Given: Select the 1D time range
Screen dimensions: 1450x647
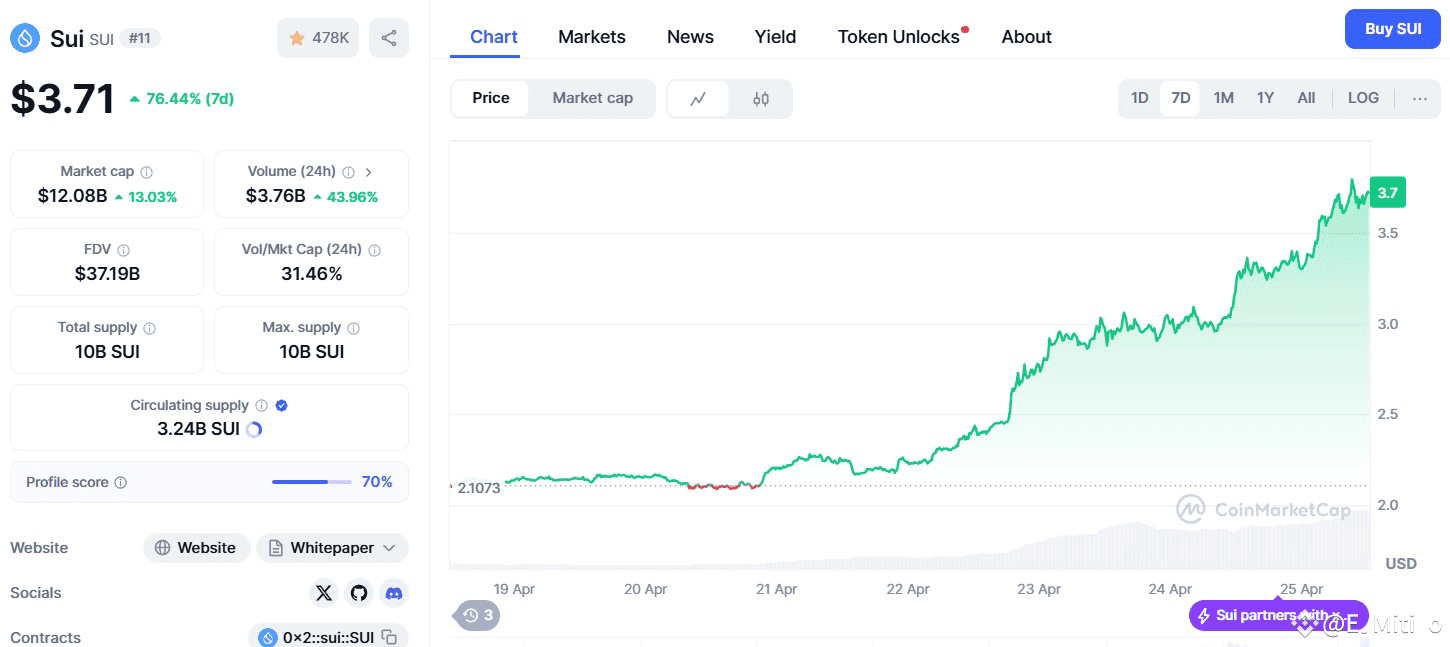Looking at the screenshot, I should (1139, 98).
